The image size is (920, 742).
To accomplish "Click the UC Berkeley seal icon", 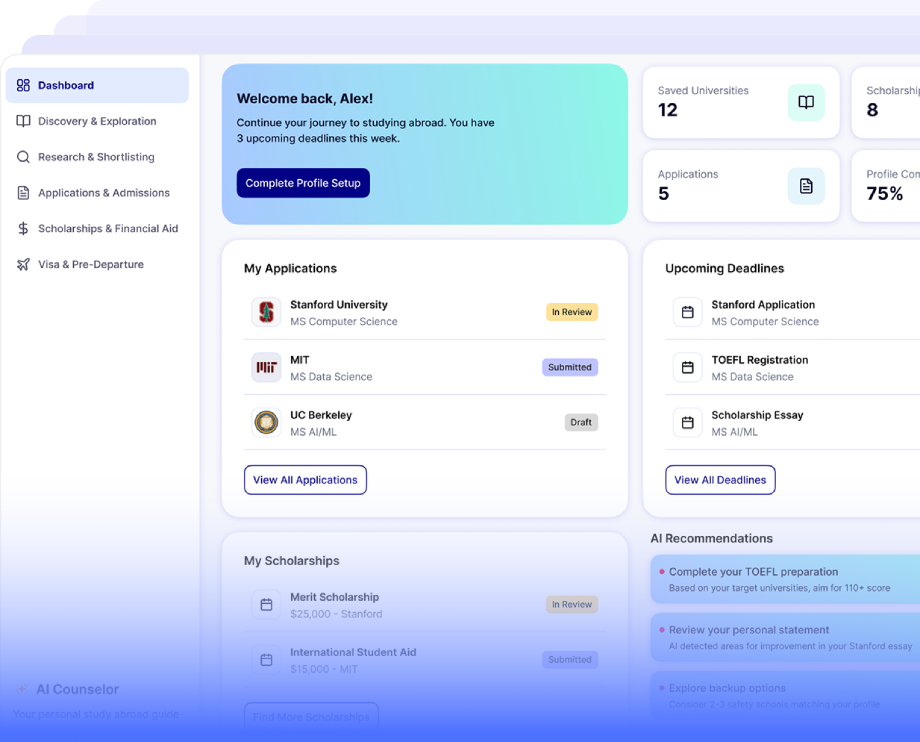I will click(266, 422).
